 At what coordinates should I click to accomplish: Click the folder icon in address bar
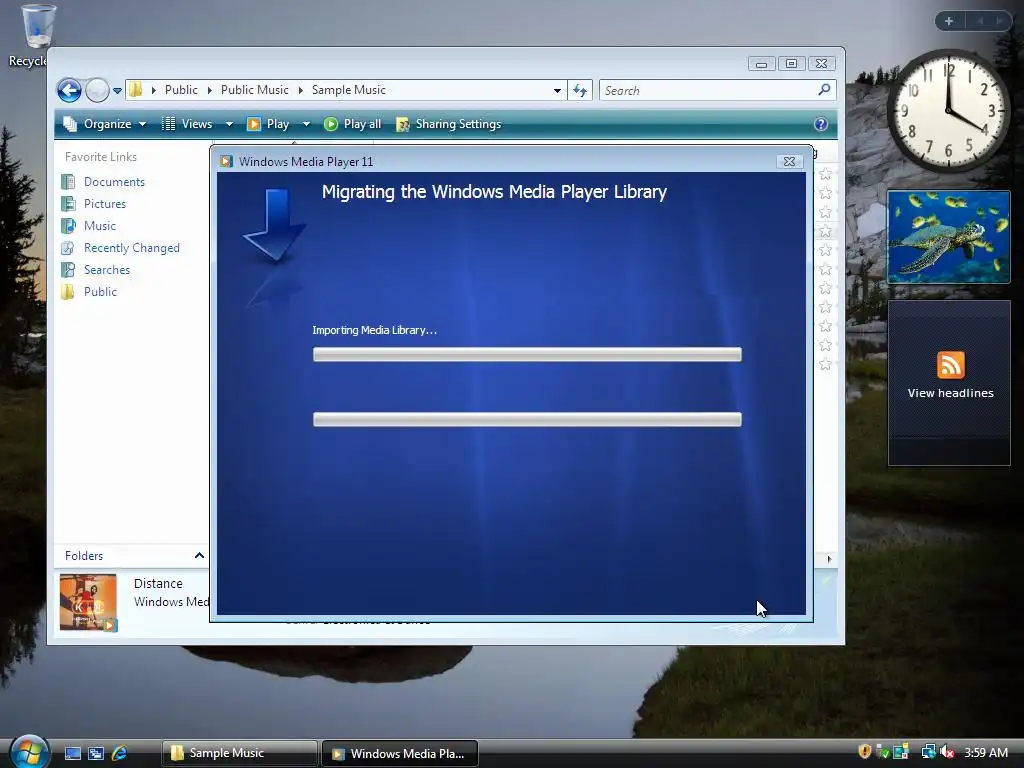135,89
